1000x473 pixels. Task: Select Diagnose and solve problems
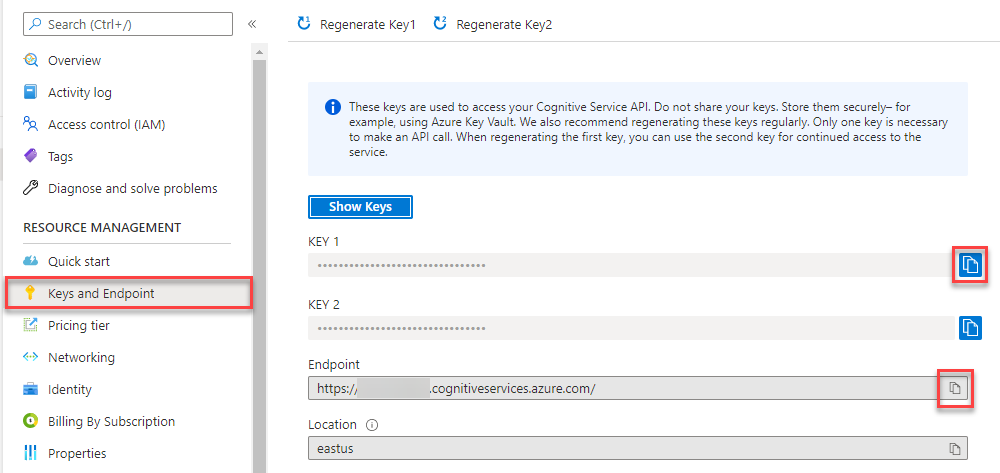tap(121, 189)
